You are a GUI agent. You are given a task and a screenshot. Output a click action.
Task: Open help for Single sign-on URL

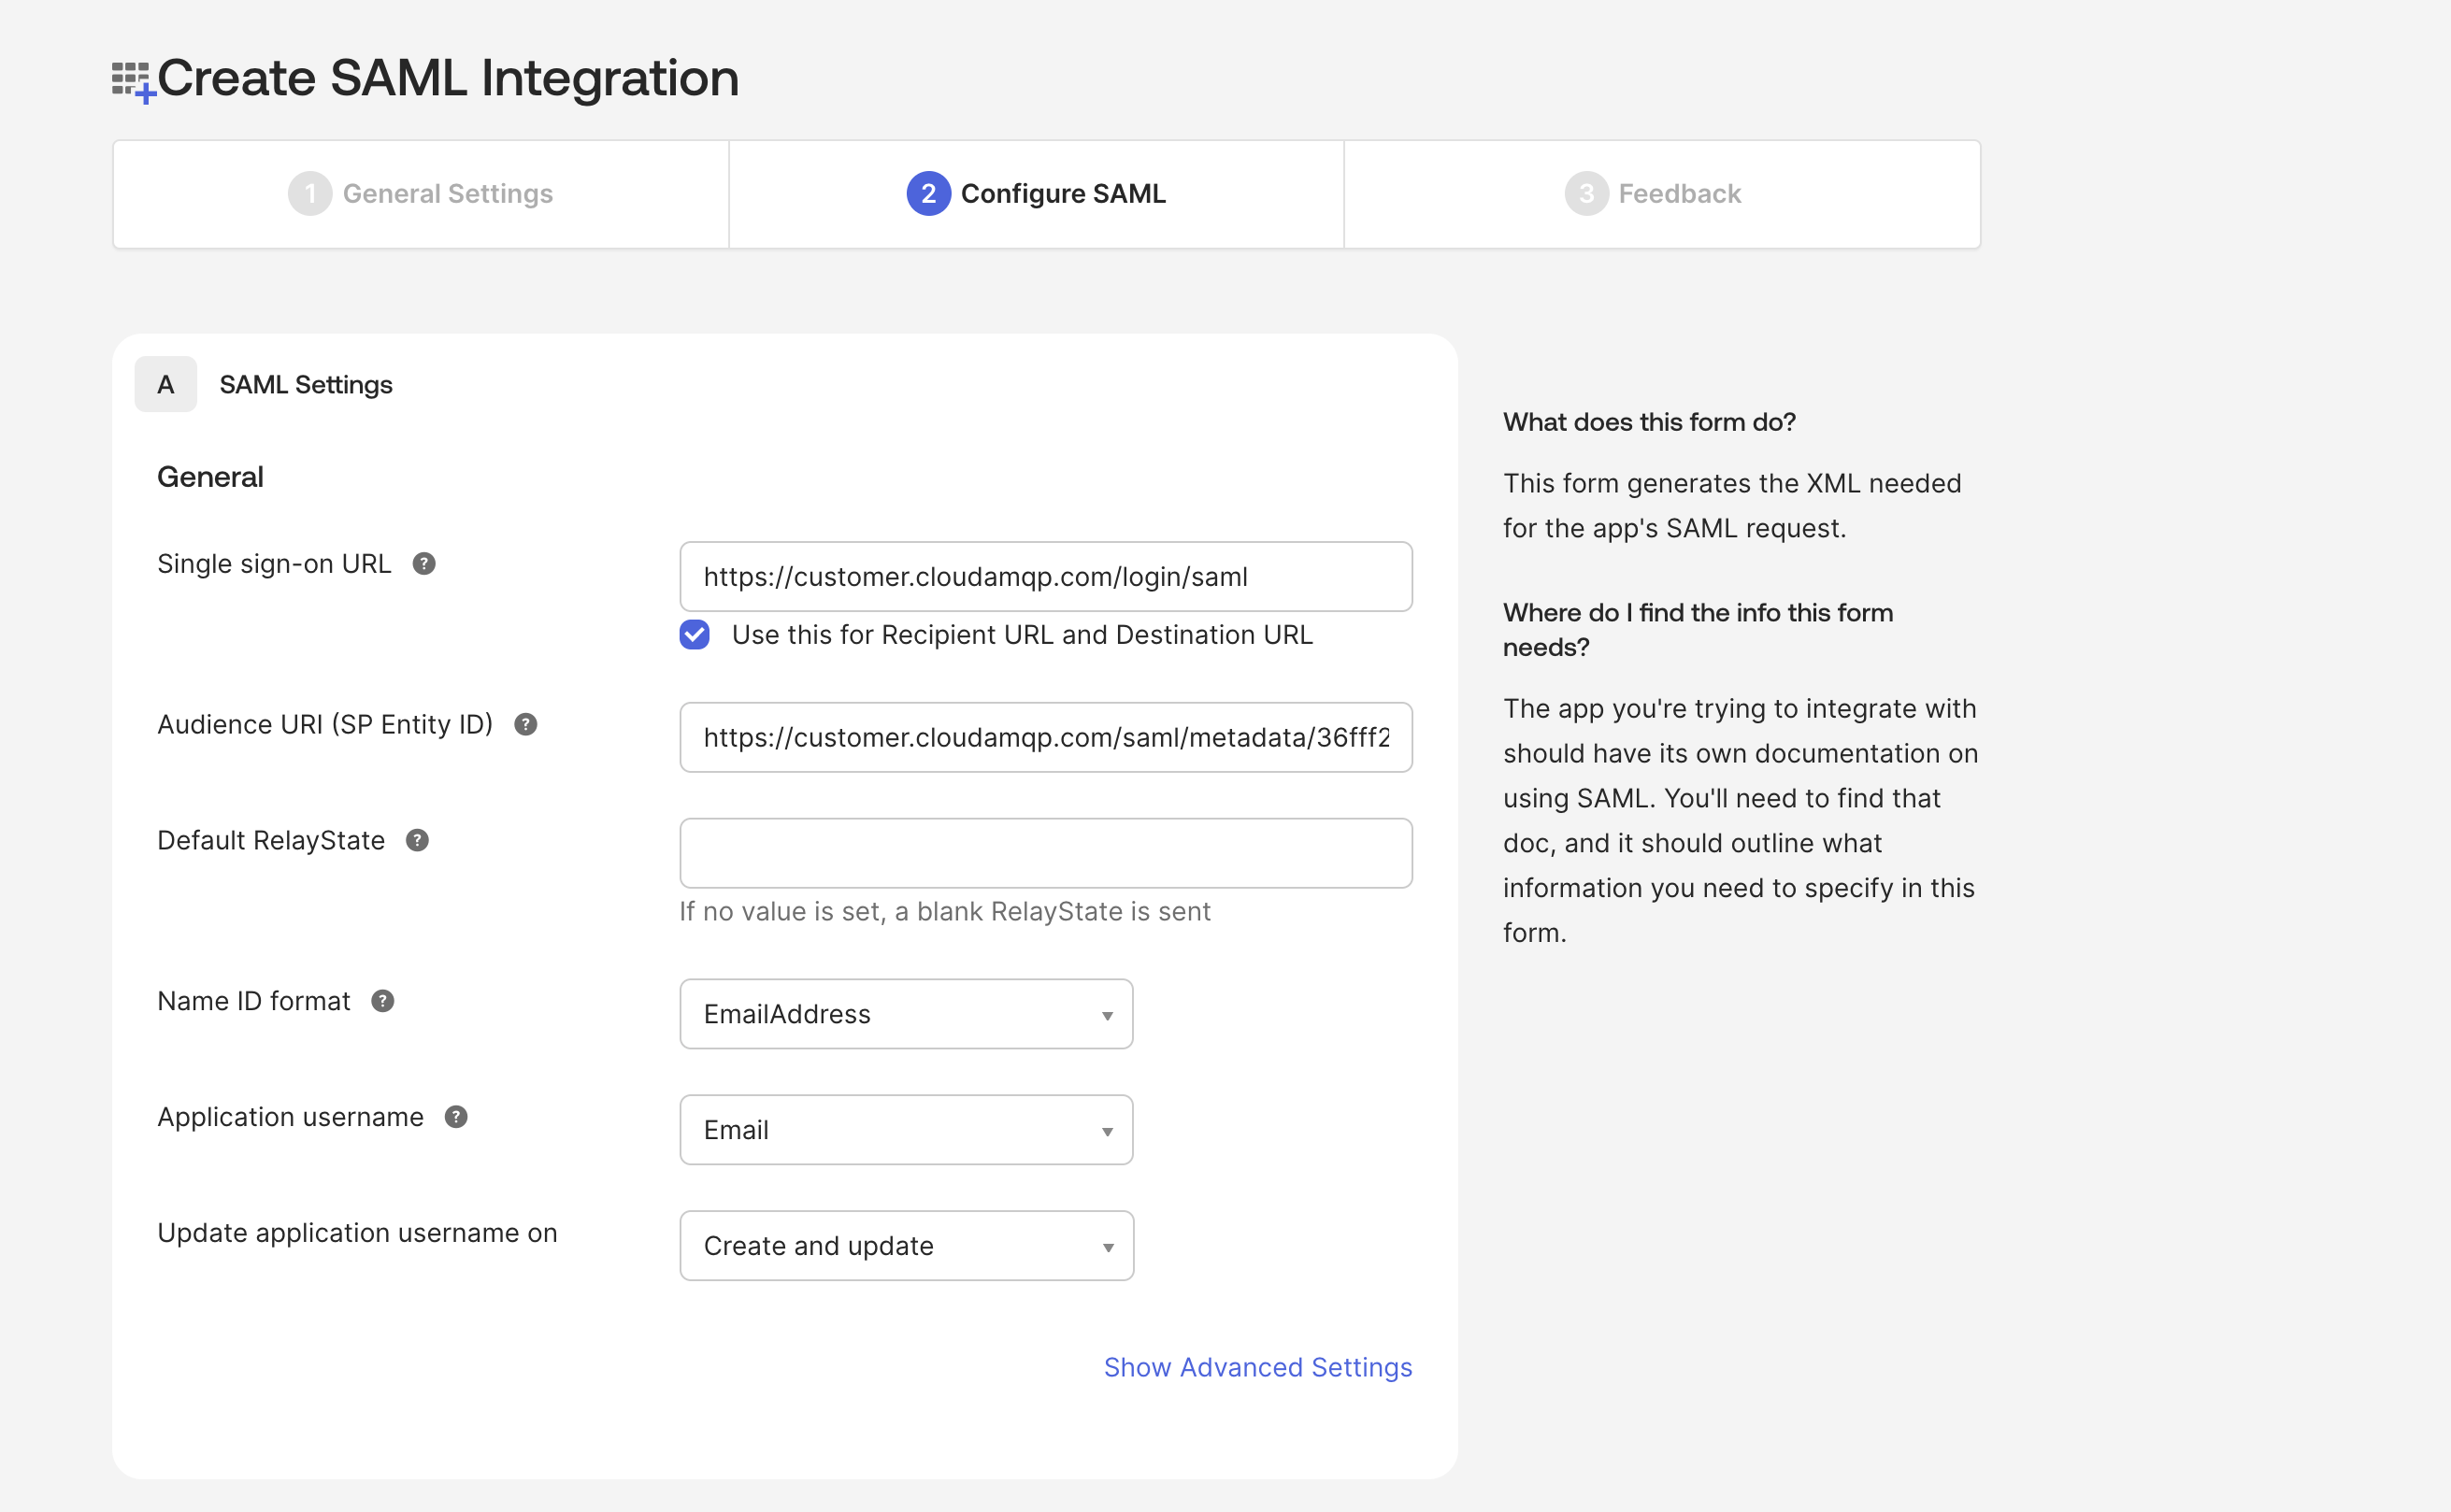[x=424, y=564]
